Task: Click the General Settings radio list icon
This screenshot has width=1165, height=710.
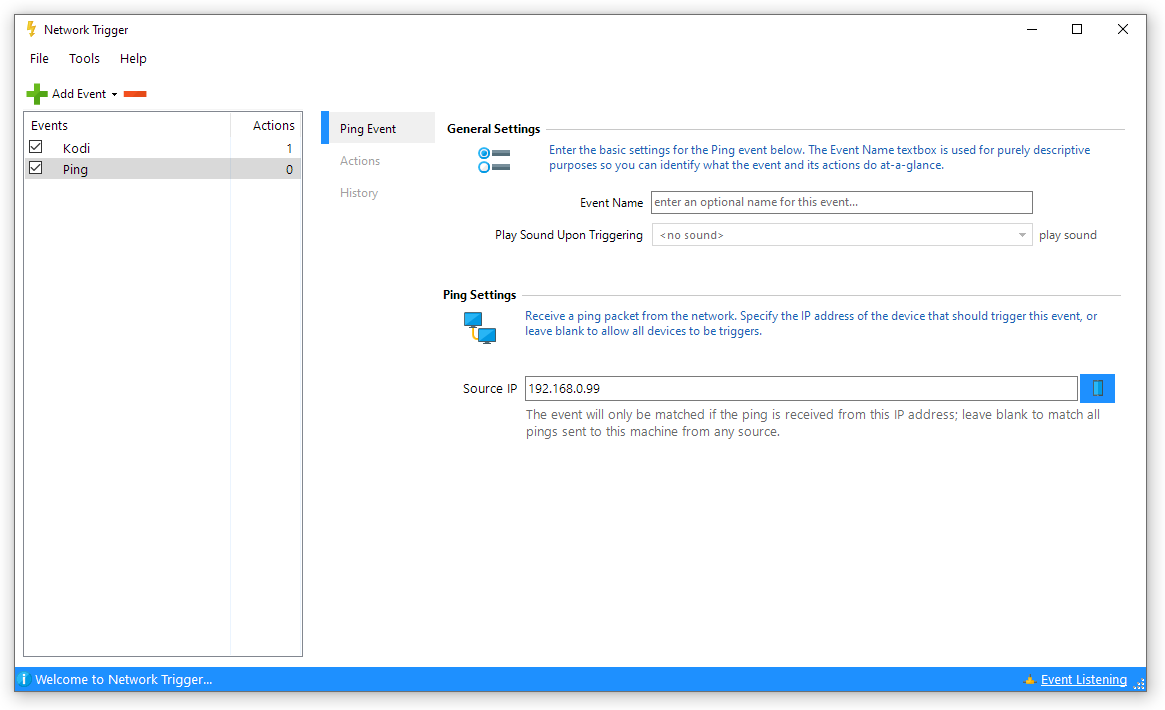Action: point(494,160)
